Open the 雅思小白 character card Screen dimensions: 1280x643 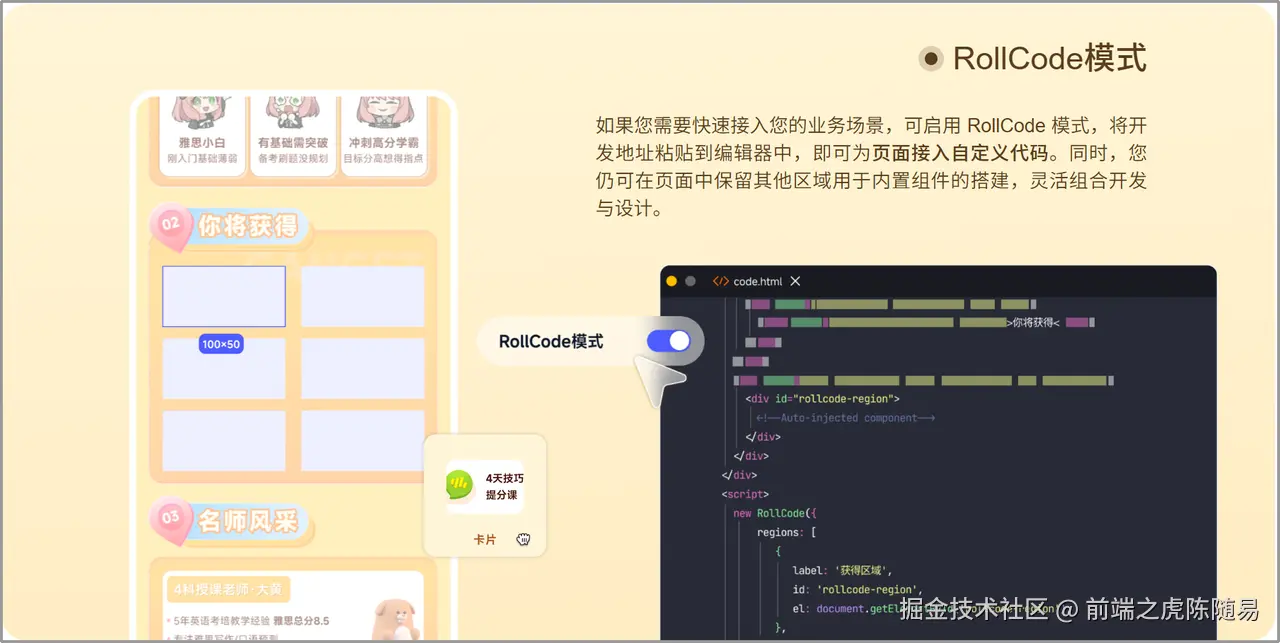202,135
